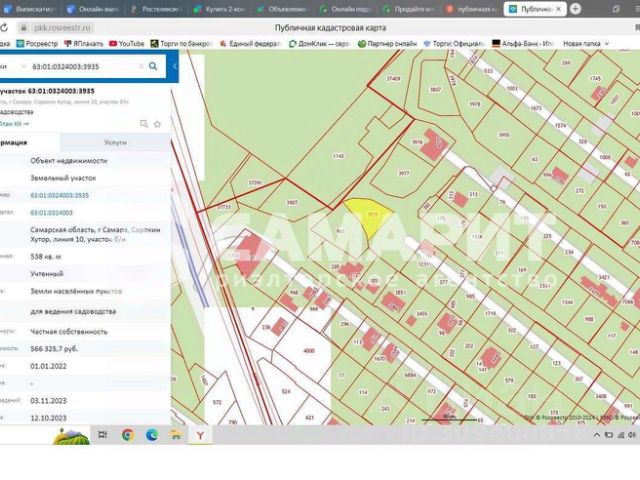Open Yandex Browser from the taskbar

(x=200, y=435)
